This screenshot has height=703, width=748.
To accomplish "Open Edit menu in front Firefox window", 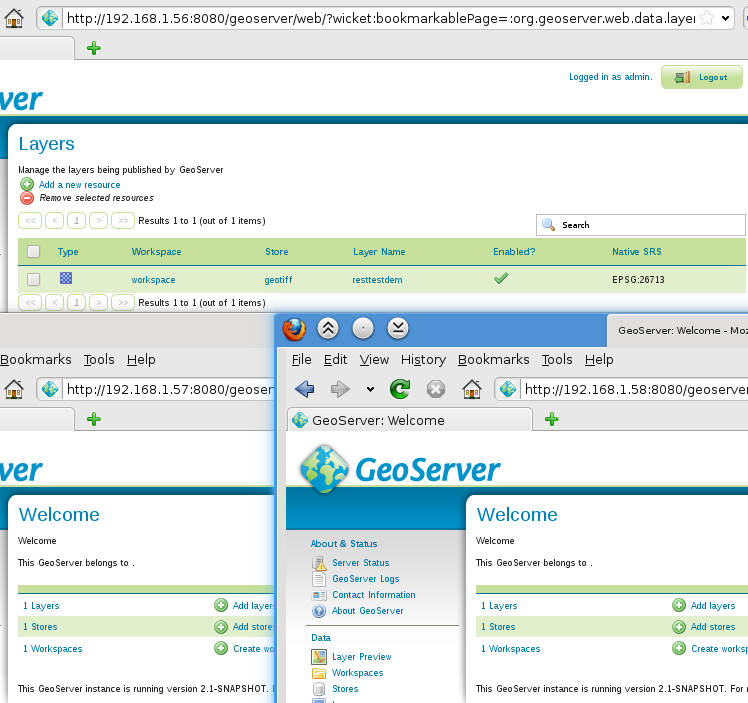I will pyautogui.click(x=335, y=360).
